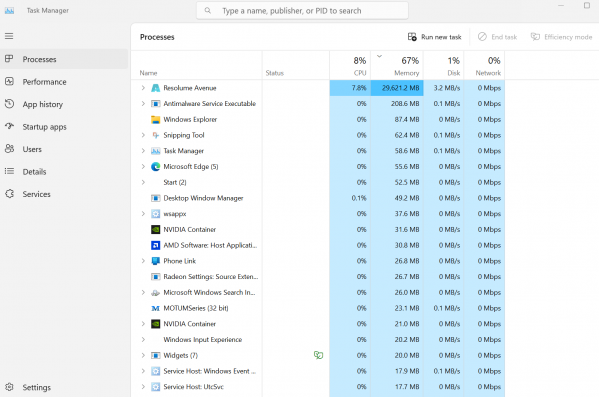Open the hamburger navigation menu
This screenshot has width=599, height=397.
coord(9,36)
